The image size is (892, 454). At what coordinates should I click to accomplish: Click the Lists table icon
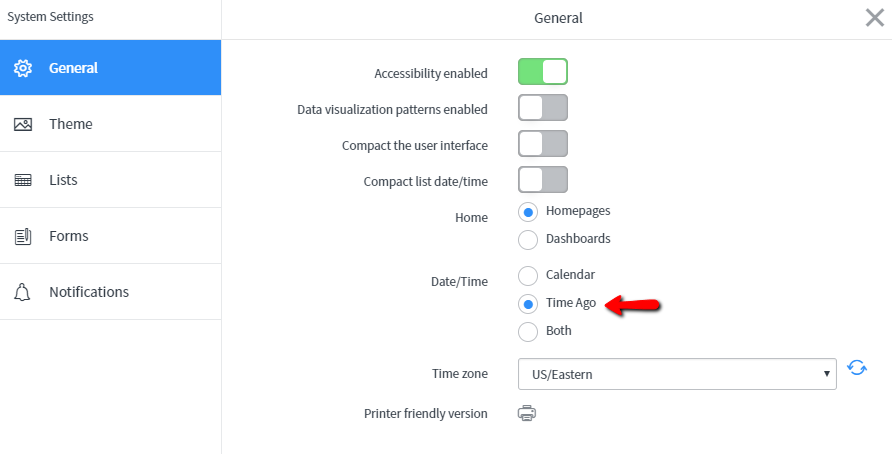(x=23, y=180)
